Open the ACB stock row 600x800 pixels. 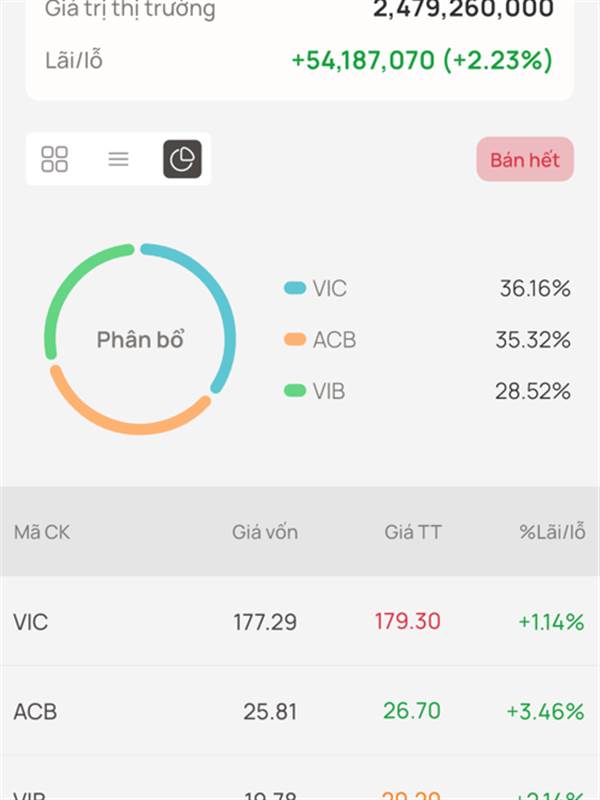[x=300, y=711]
